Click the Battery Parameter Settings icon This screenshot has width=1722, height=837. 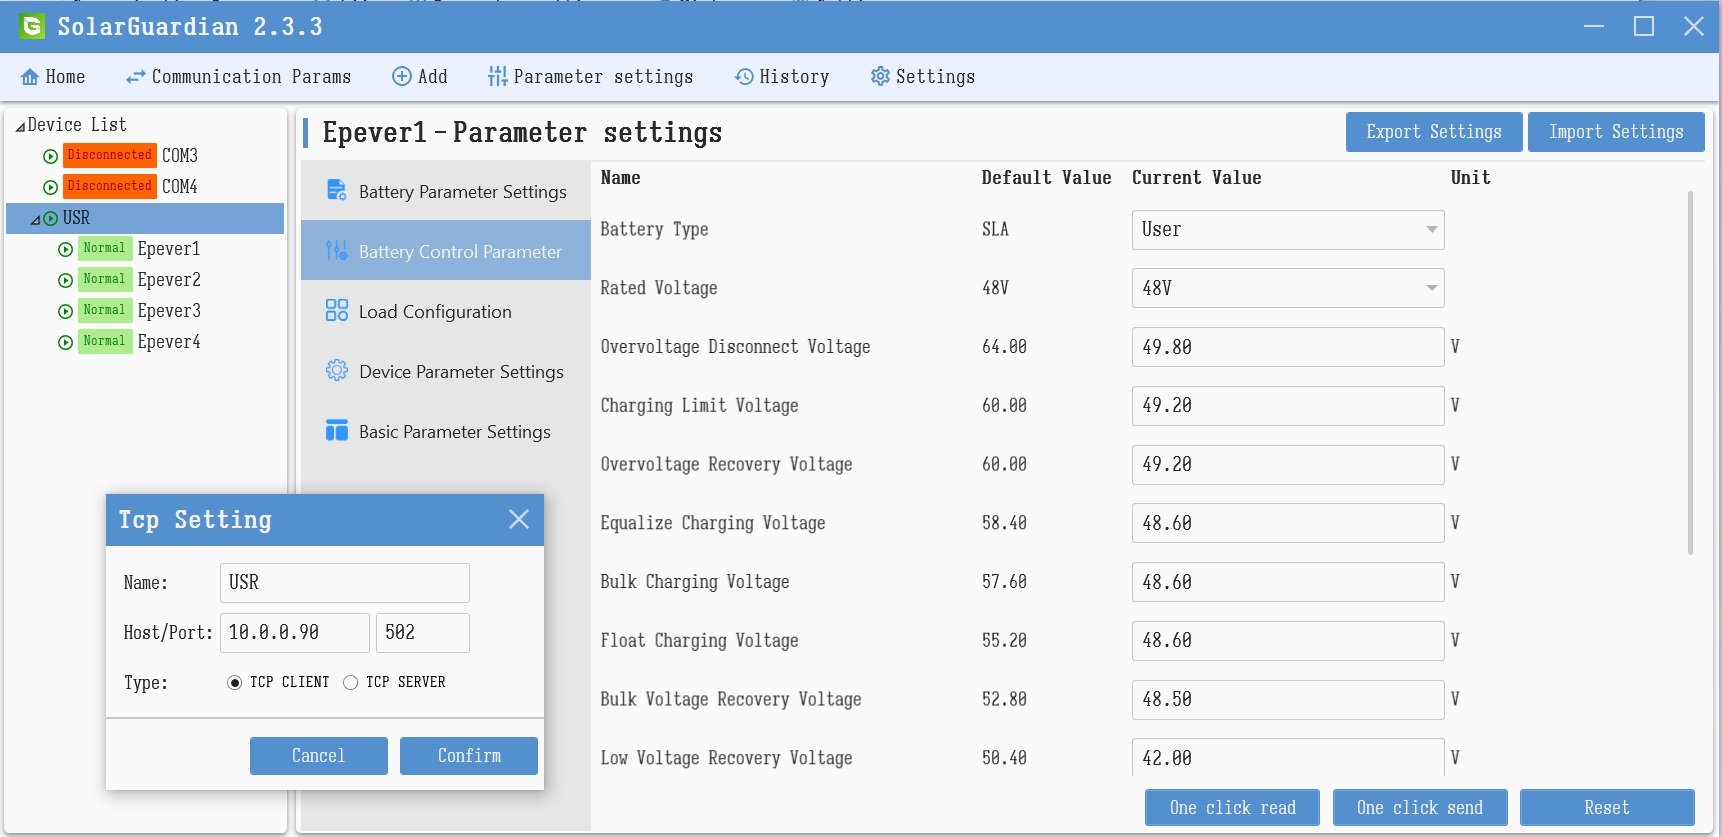(x=337, y=191)
